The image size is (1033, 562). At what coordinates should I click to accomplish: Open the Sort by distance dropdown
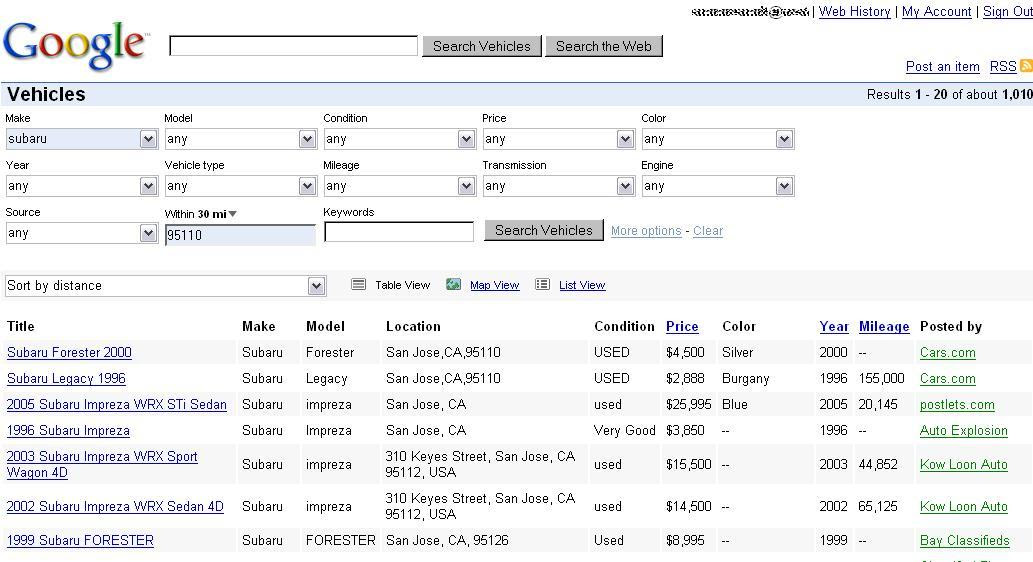point(165,286)
